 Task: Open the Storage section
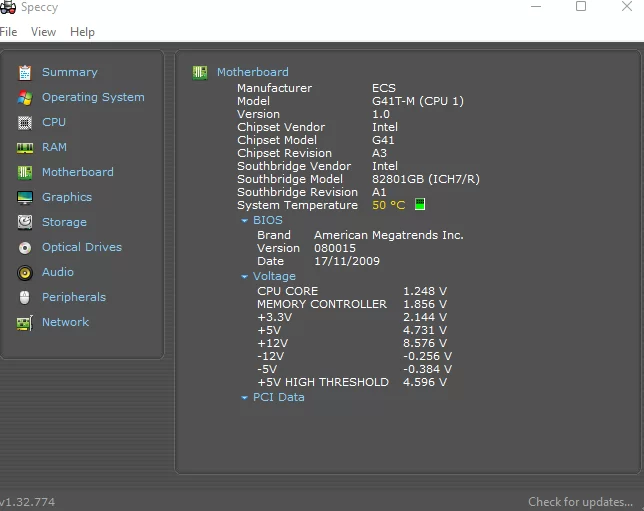pos(64,222)
